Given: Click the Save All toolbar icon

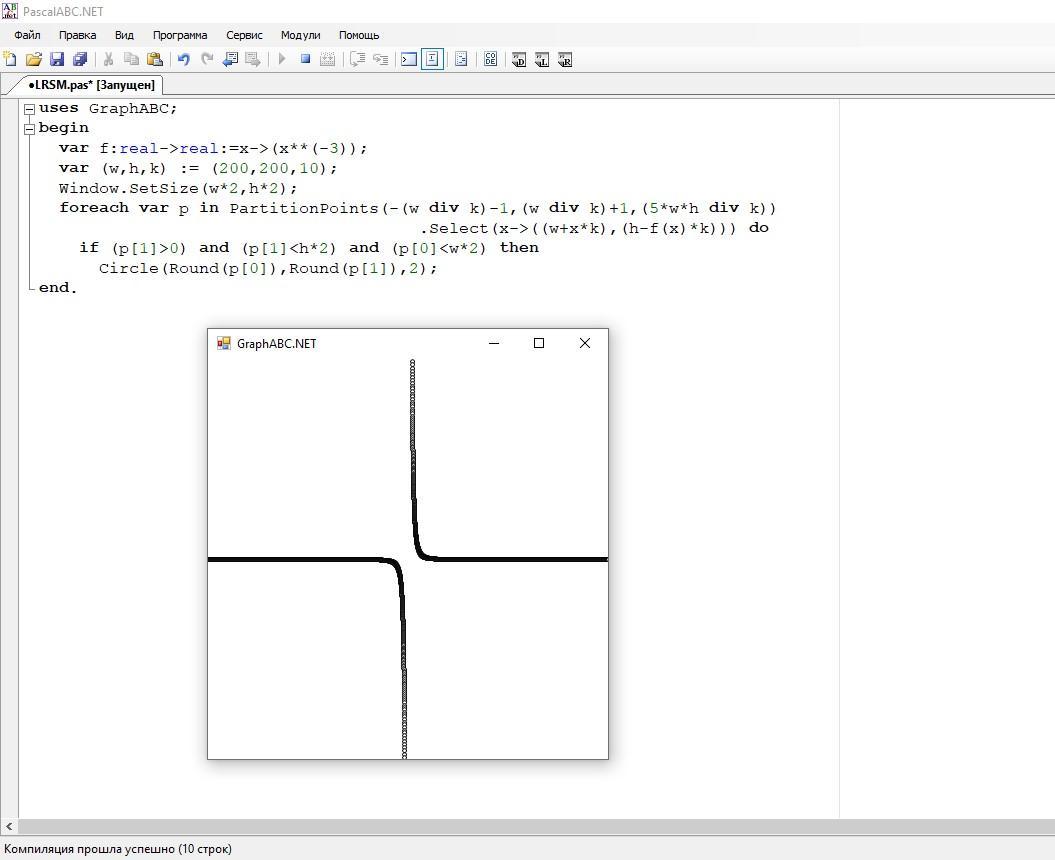Looking at the screenshot, I should point(80,60).
